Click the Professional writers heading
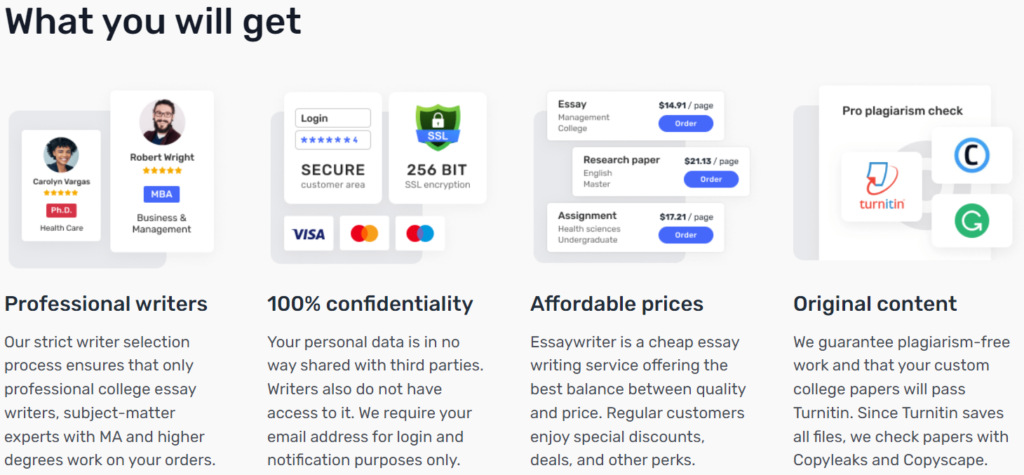1024x475 pixels. tap(106, 304)
